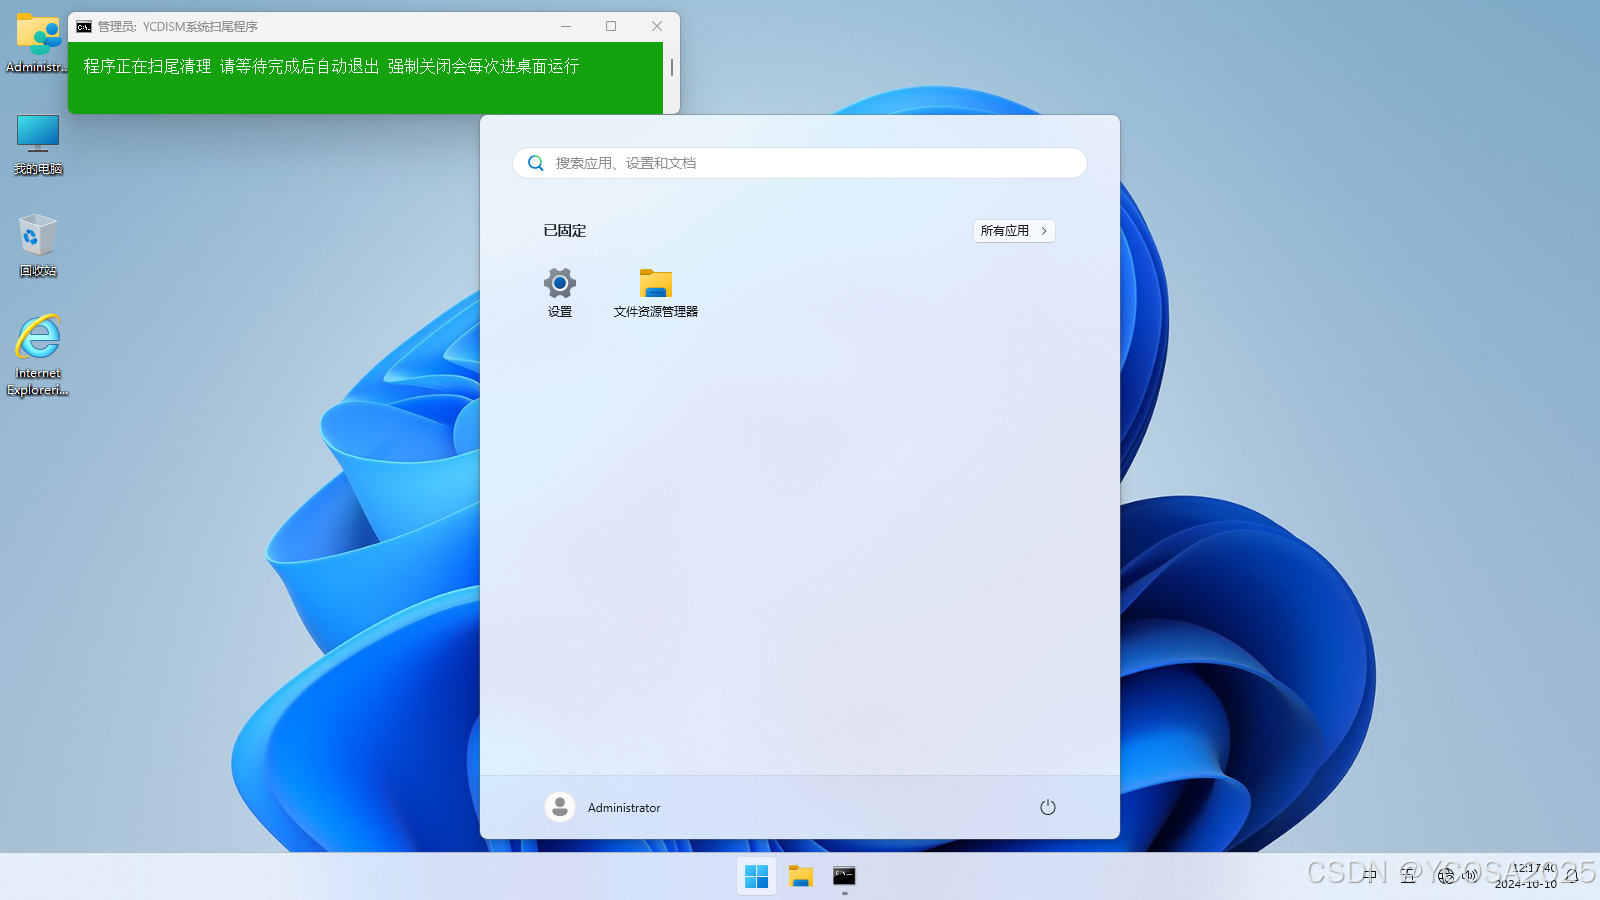Click the Start menu search box
This screenshot has width=1600, height=900.
tap(800, 163)
